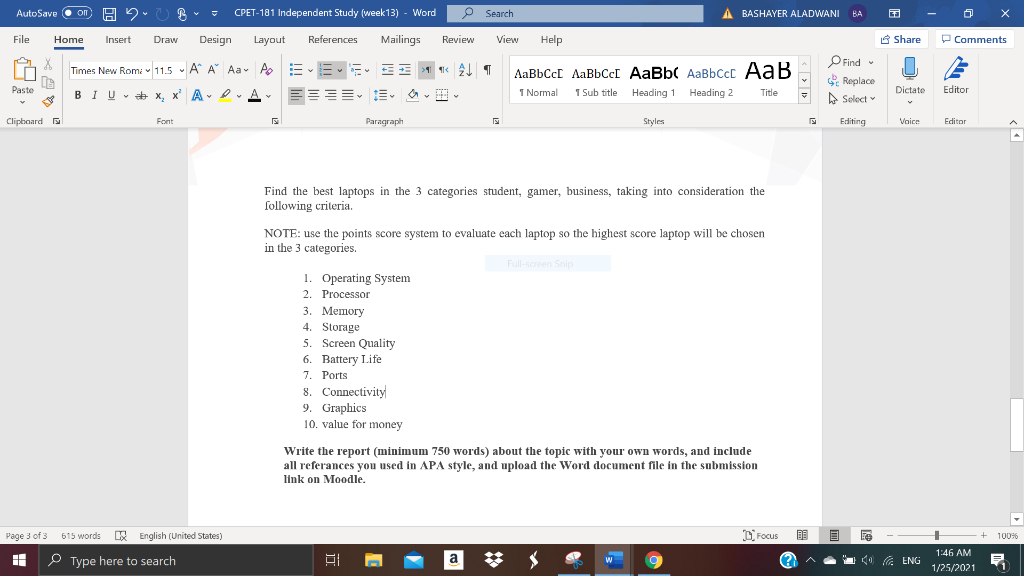Open the Comments panel

pos(976,39)
